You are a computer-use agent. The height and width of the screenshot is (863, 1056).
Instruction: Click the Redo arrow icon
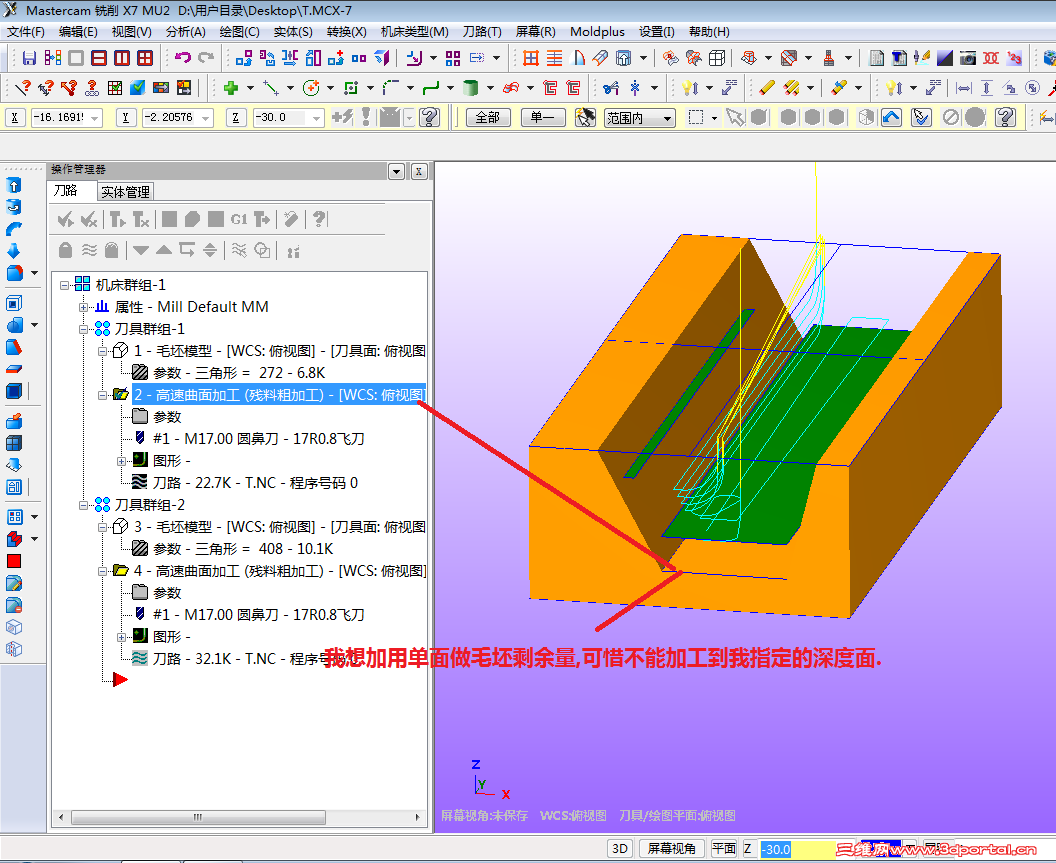(206, 58)
